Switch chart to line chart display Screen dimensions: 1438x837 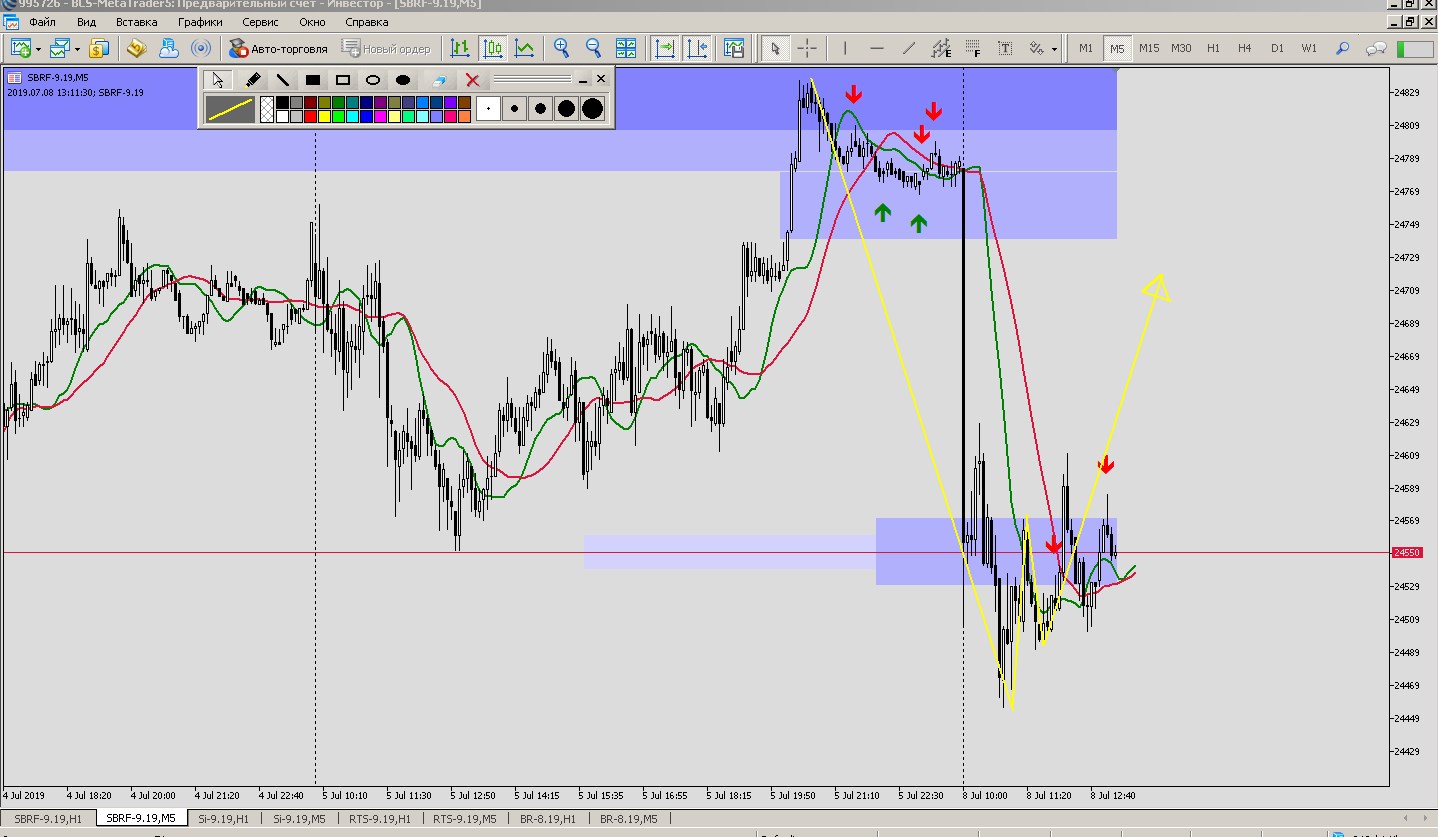[x=524, y=48]
